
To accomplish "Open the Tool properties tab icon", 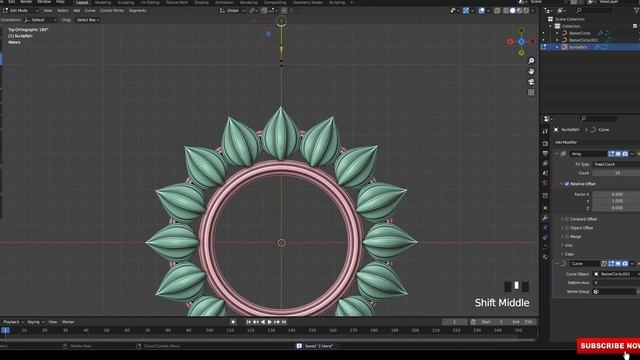I will (x=545, y=131).
